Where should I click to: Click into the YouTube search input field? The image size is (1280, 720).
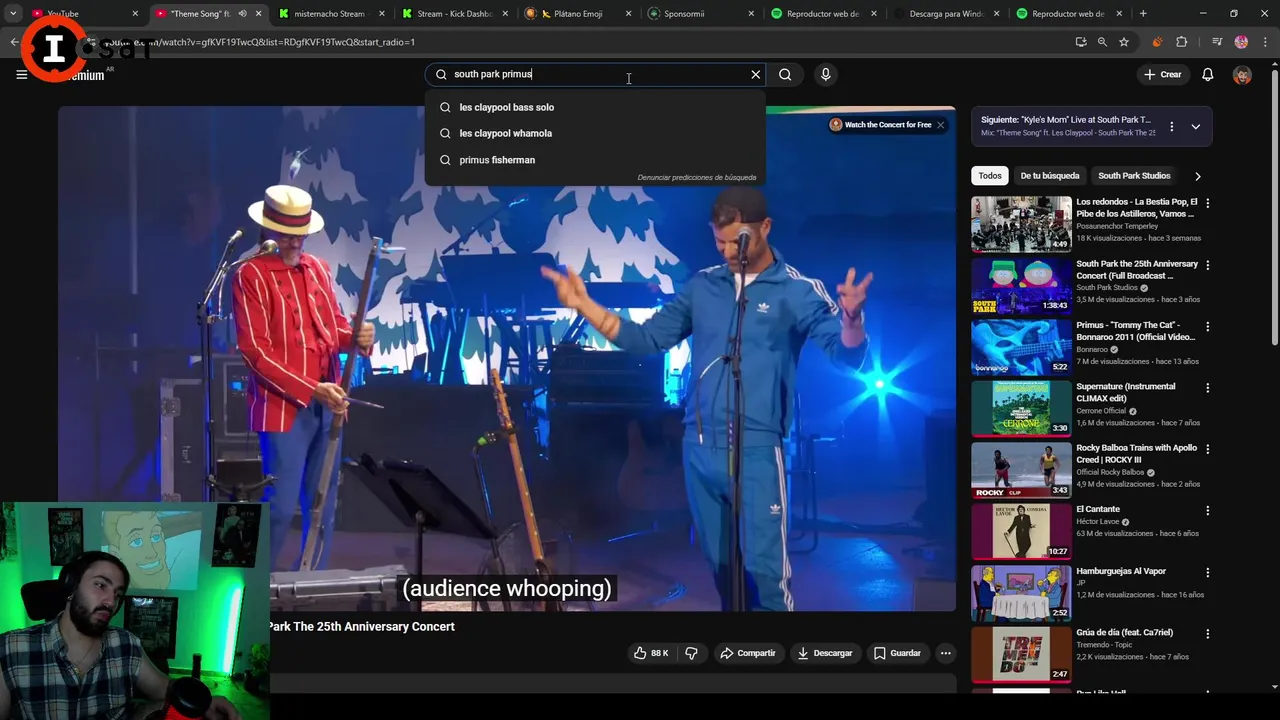(x=597, y=74)
